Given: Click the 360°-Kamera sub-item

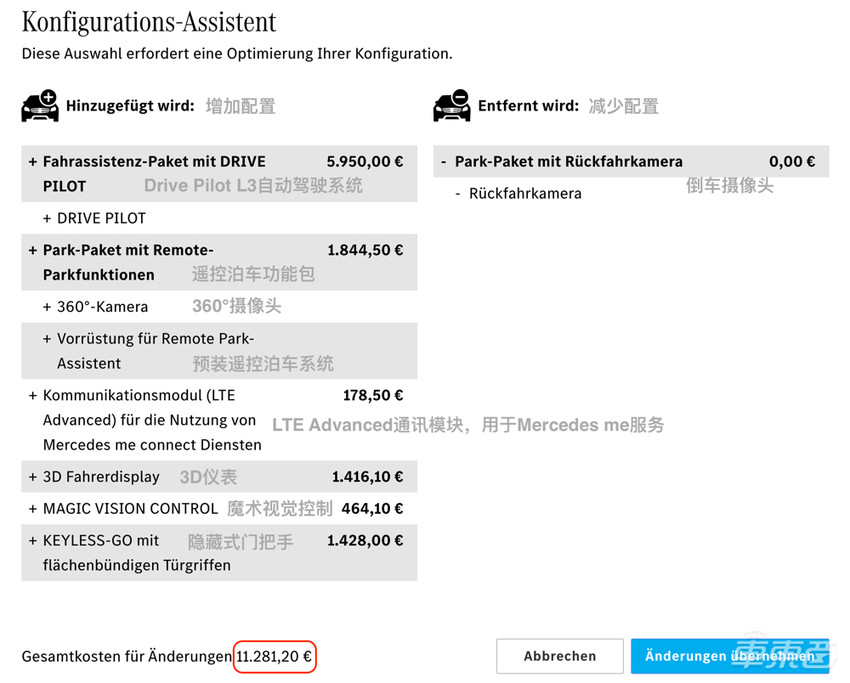Looking at the screenshot, I should (x=102, y=307).
